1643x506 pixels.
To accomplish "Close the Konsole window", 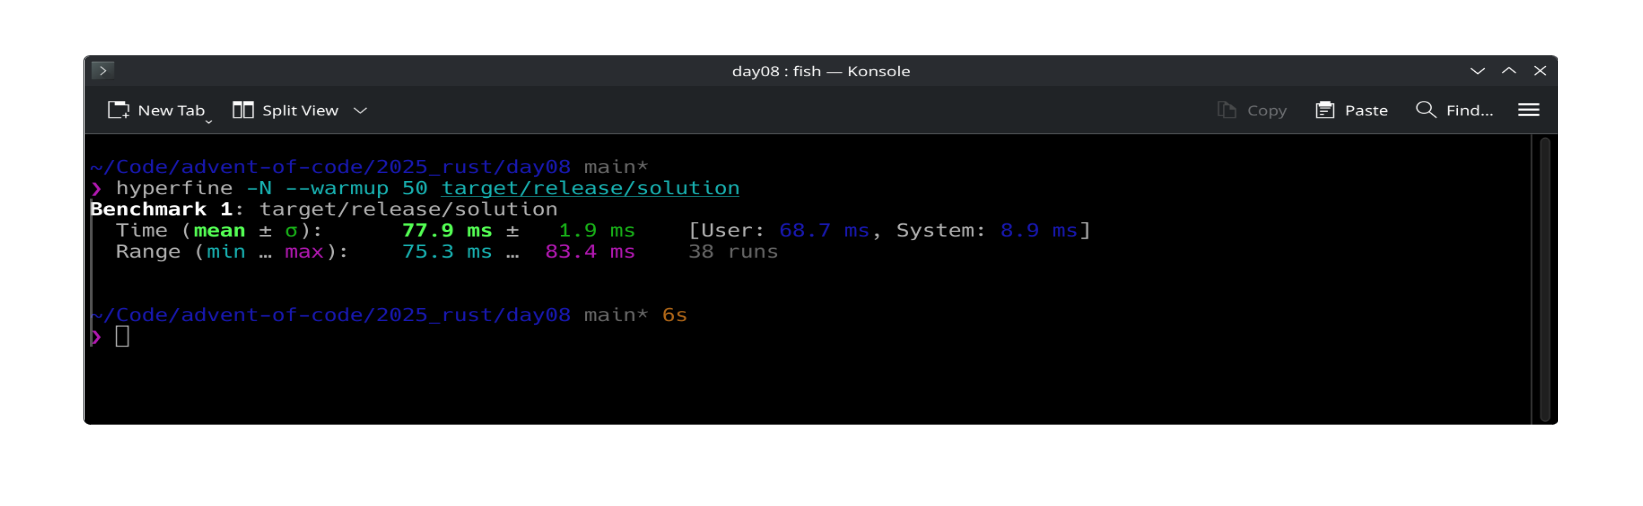I will click(x=1540, y=71).
